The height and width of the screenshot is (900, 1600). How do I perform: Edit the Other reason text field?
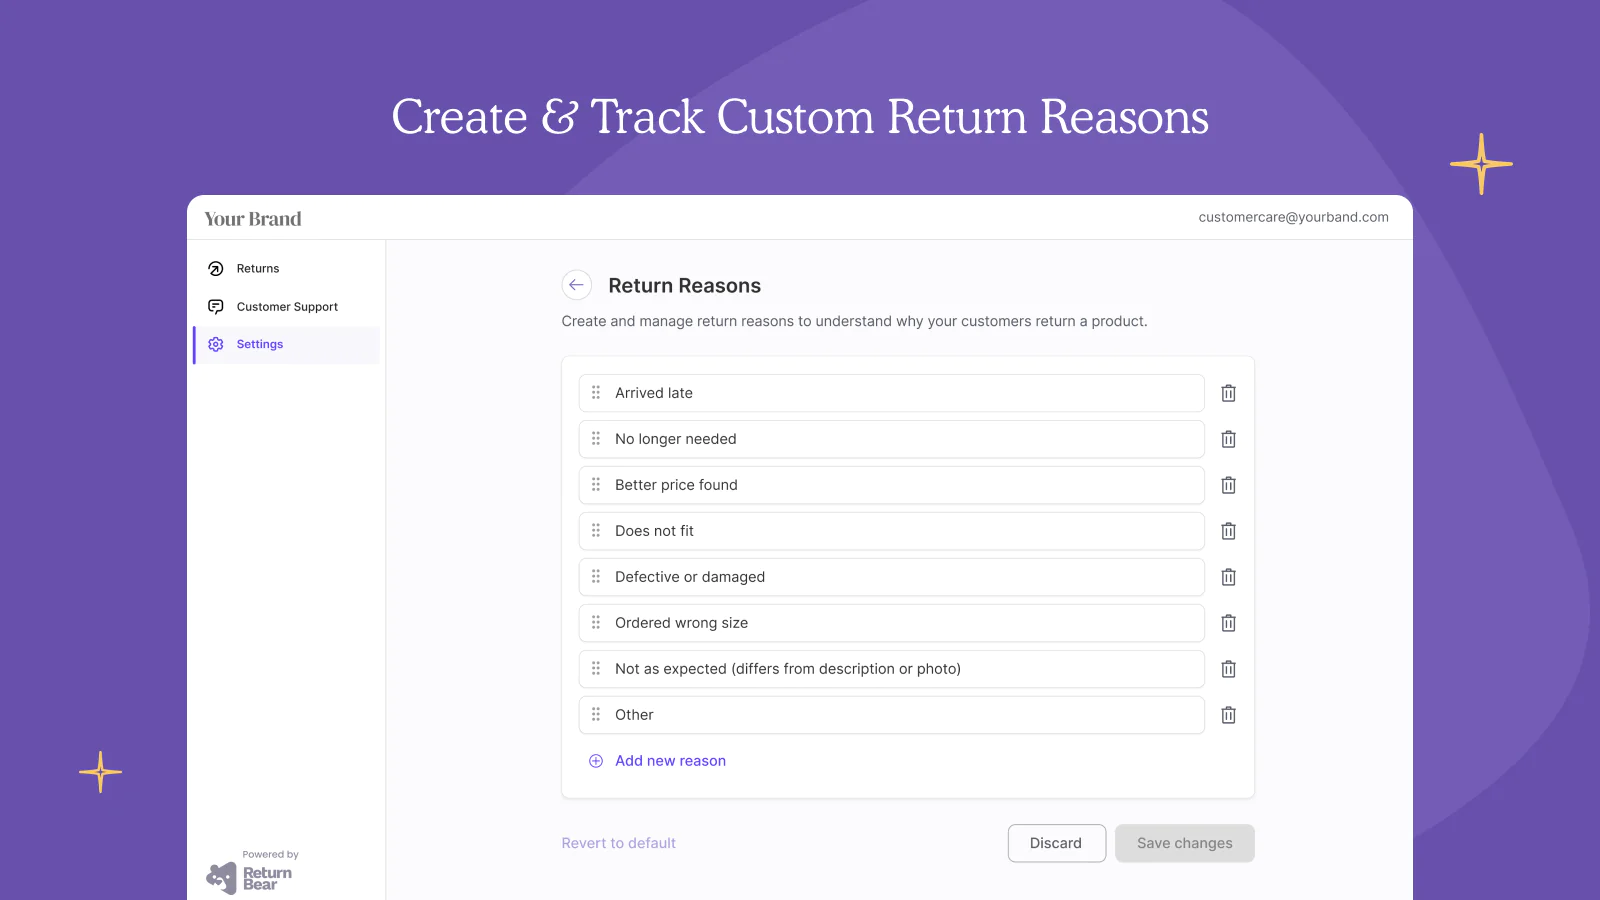[x=891, y=715]
